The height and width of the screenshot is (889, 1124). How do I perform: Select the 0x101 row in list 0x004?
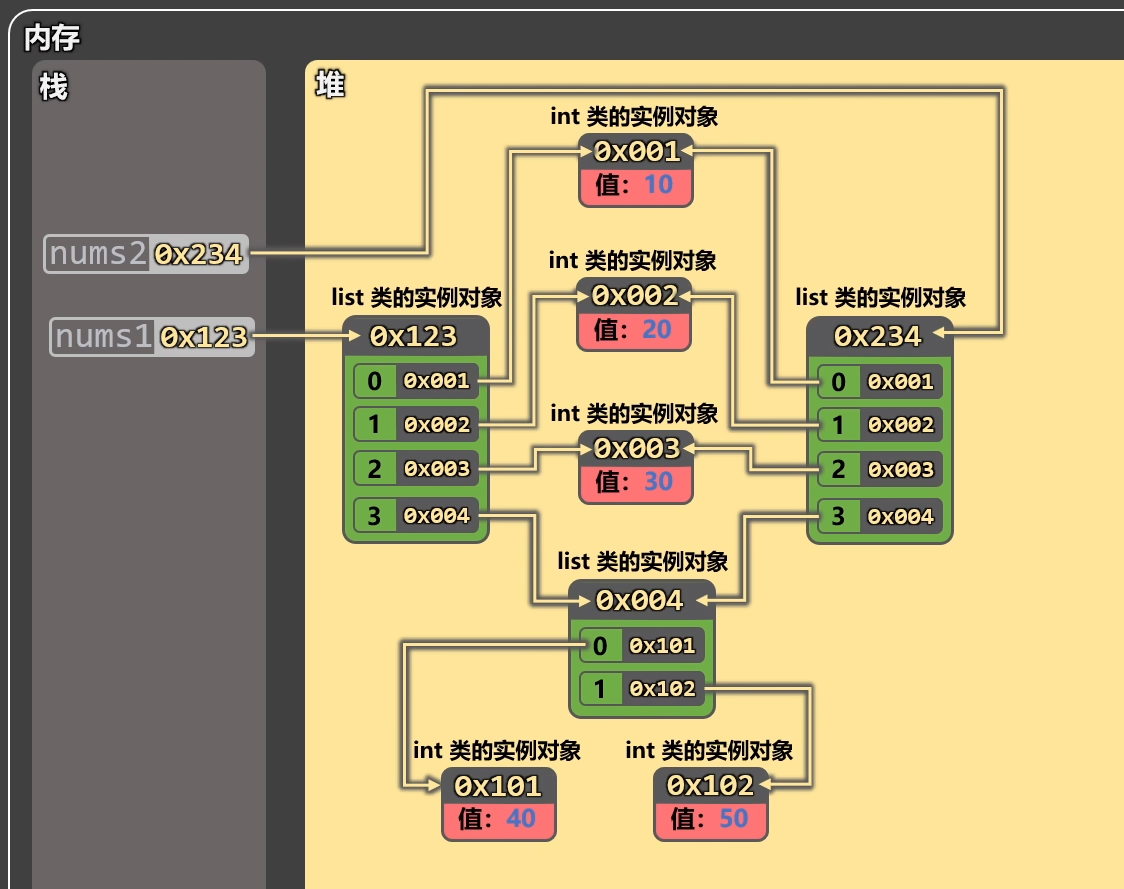[642, 645]
